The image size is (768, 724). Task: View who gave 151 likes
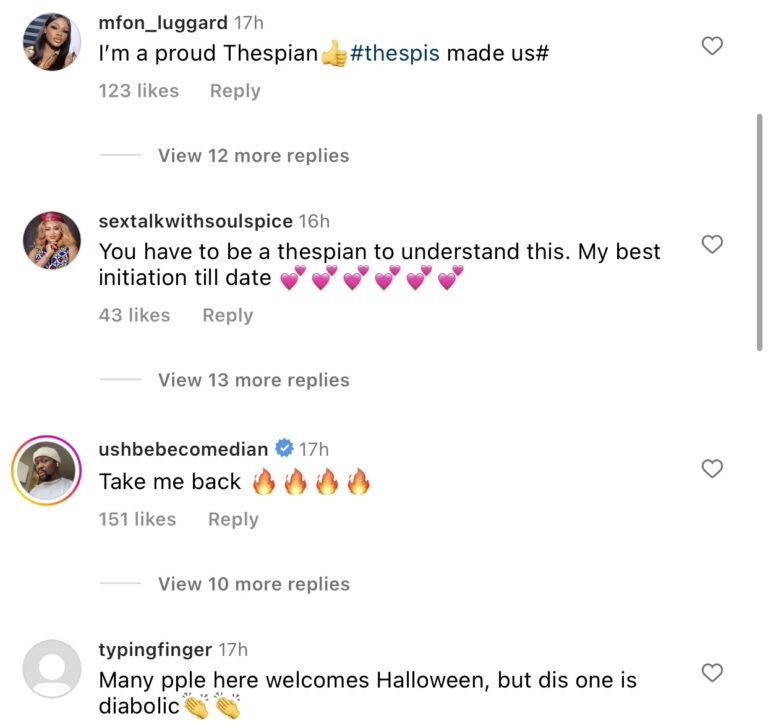(x=137, y=519)
